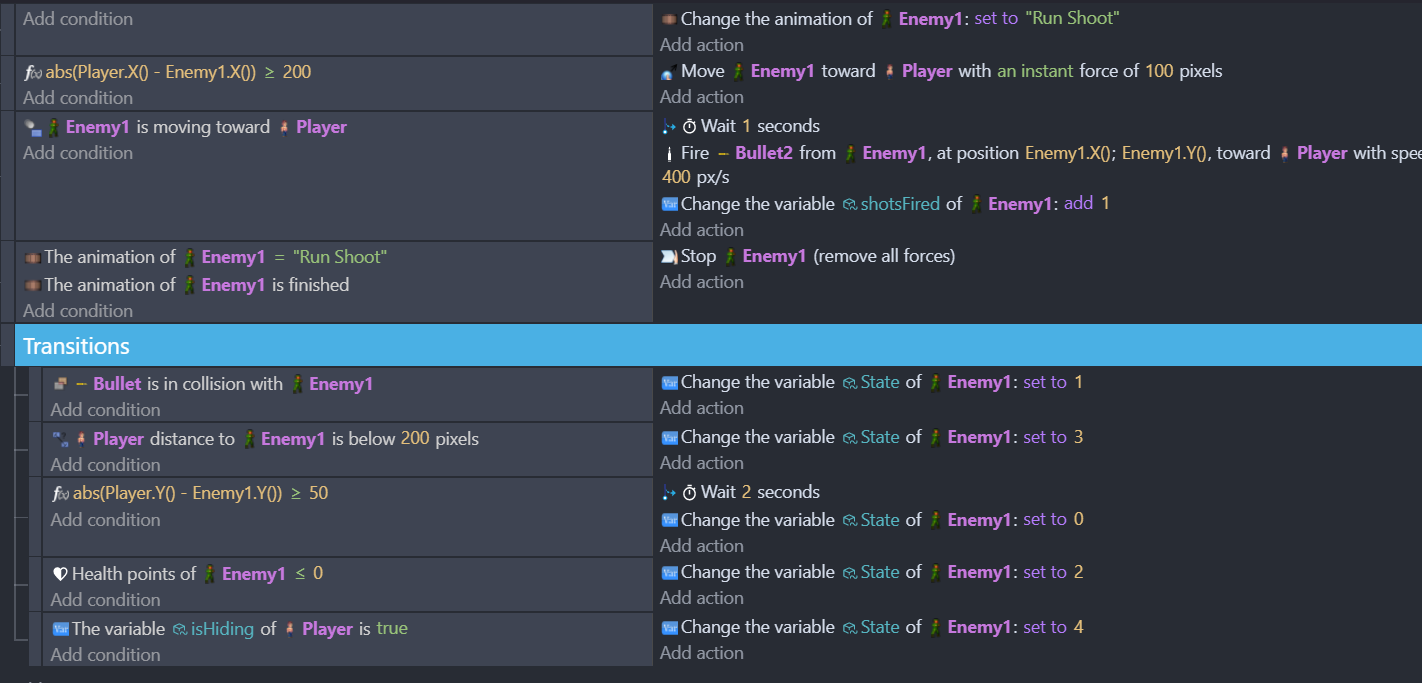Add condition below animation is finished condition
The image size is (1422, 683).
click(78, 311)
